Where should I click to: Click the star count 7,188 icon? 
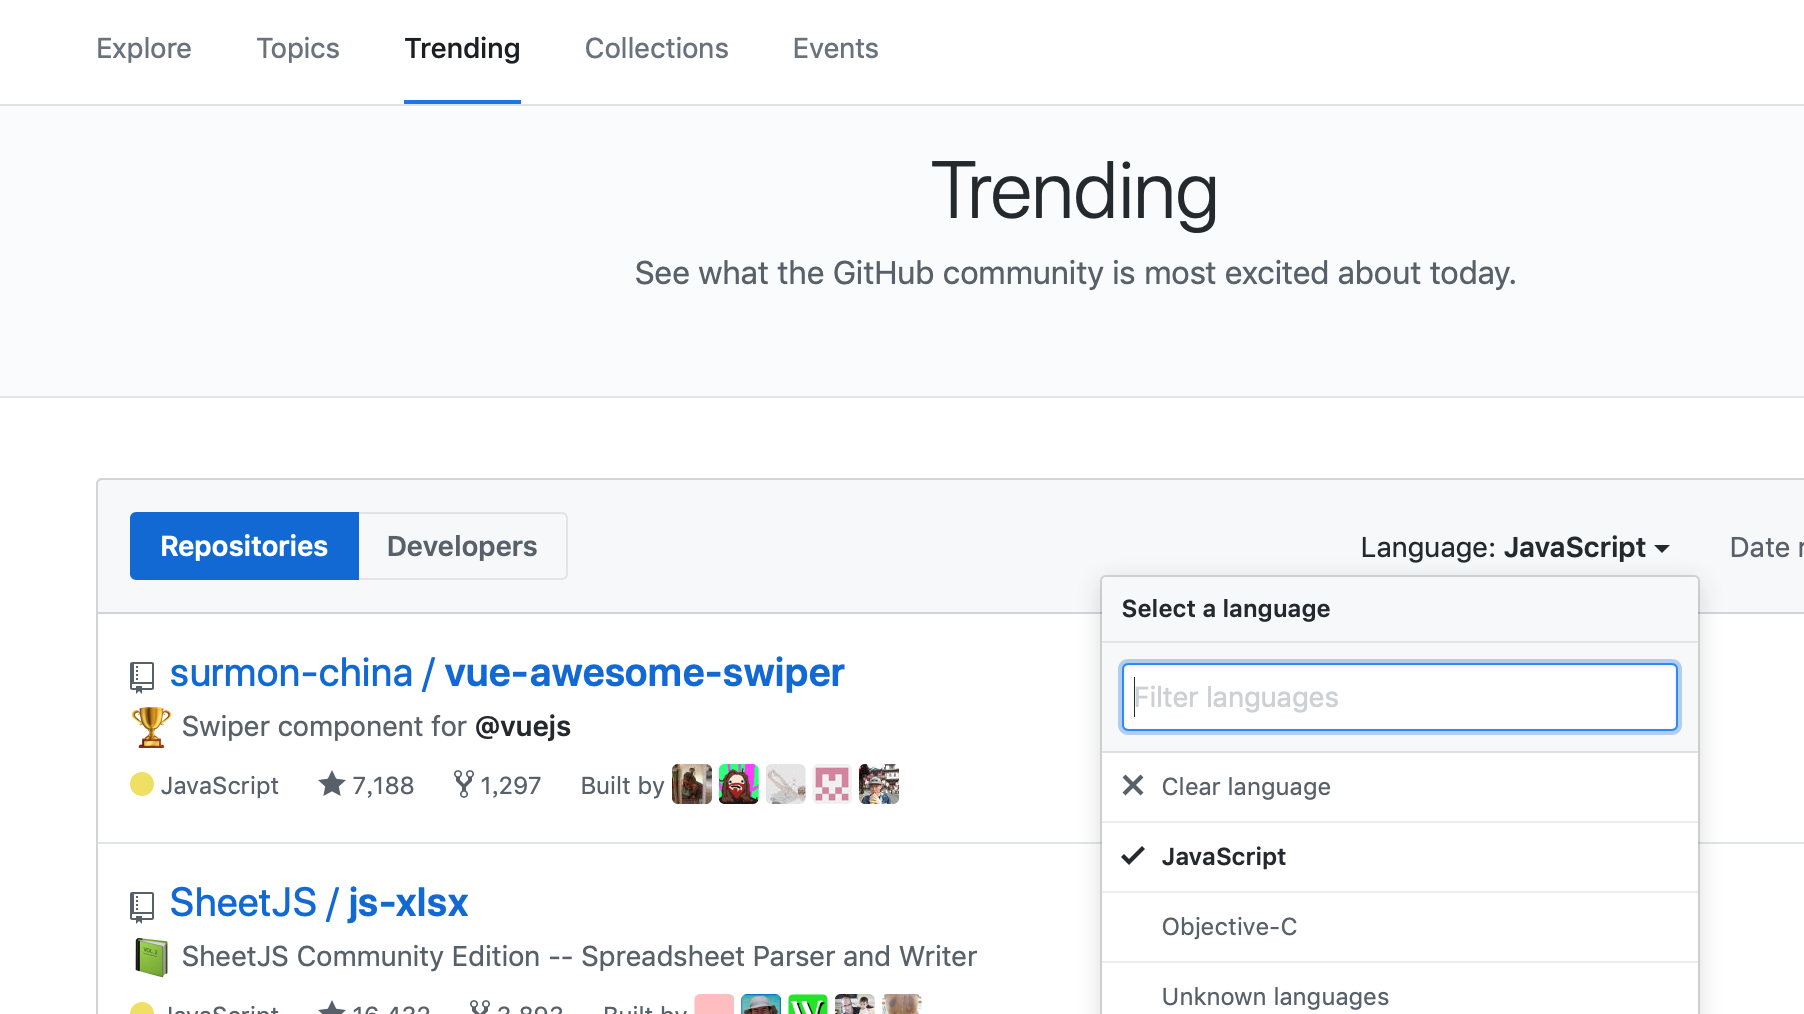pyautogui.click(x=331, y=785)
